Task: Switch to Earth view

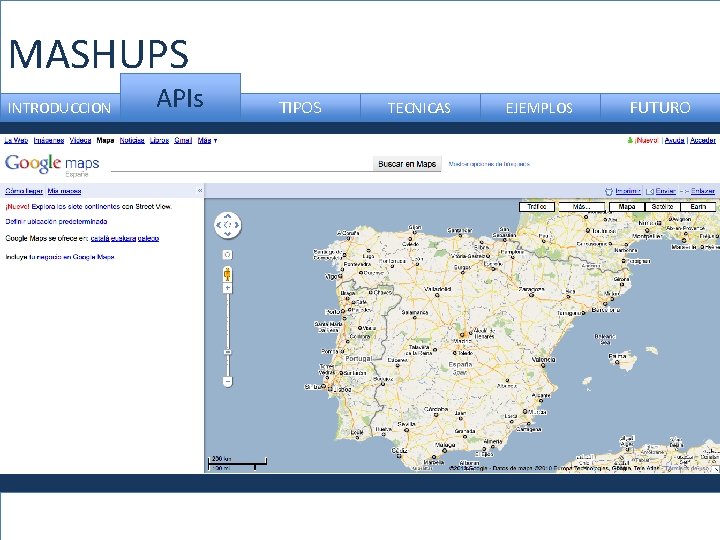Action: [698, 207]
